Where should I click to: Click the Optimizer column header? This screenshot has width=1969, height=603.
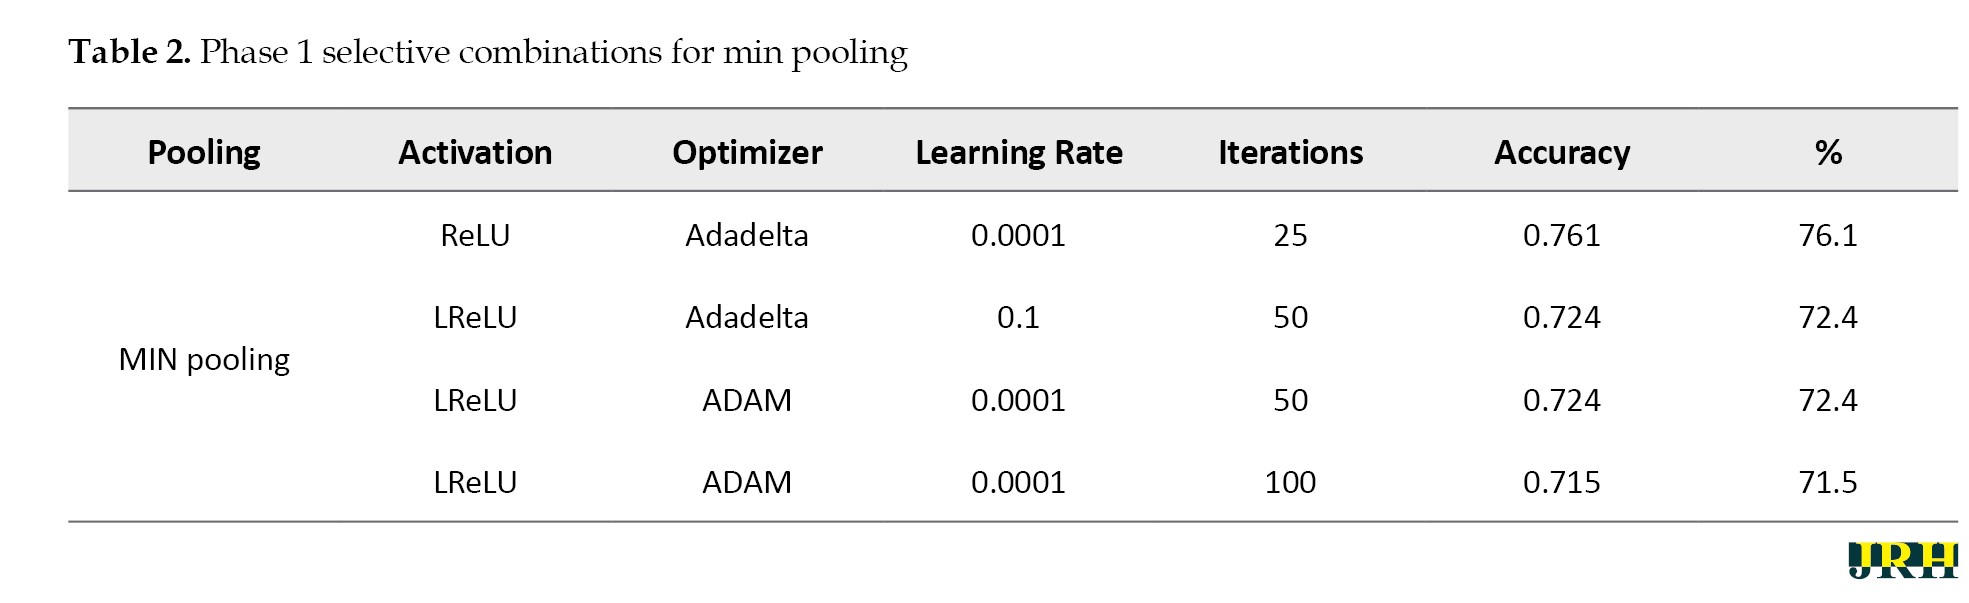tap(747, 152)
